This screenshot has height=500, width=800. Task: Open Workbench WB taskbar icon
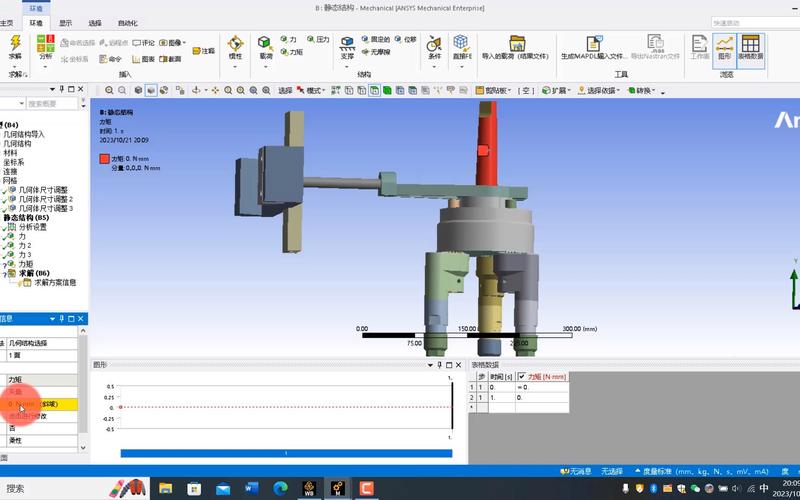(x=309, y=488)
